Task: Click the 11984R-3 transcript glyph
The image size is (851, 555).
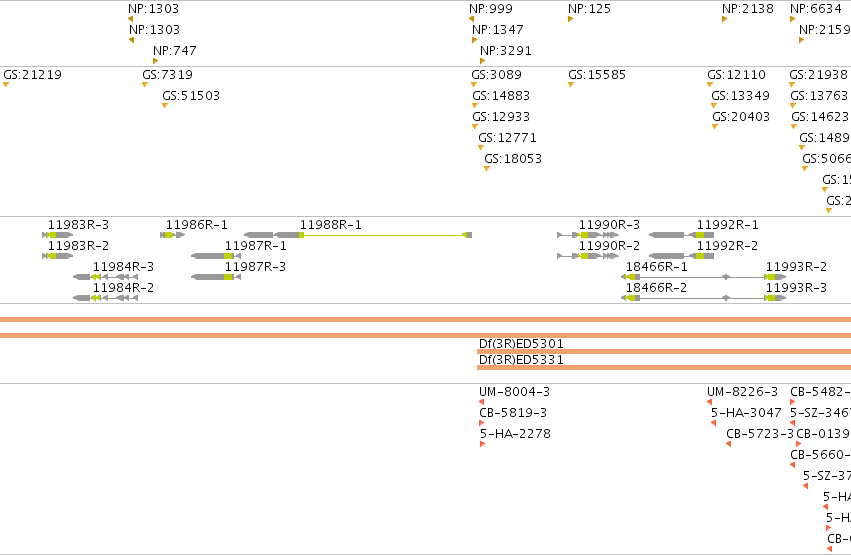Action: click(106, 277)
